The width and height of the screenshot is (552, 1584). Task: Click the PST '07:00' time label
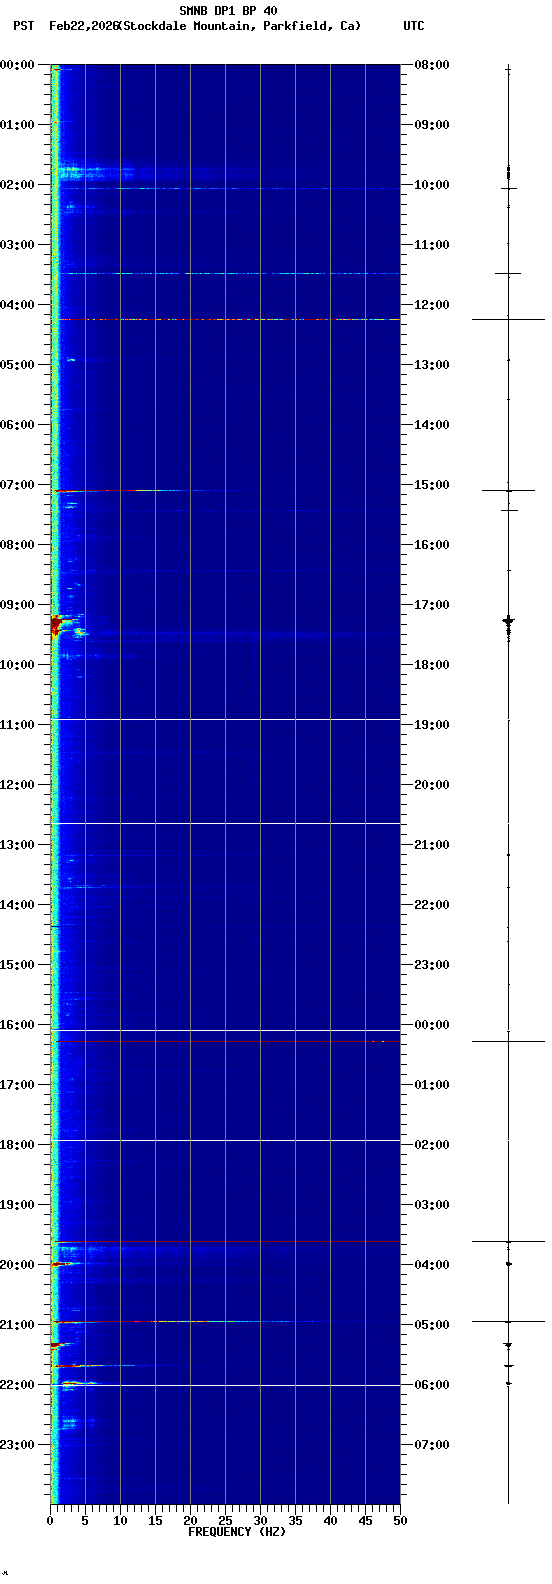coord(17,485)
